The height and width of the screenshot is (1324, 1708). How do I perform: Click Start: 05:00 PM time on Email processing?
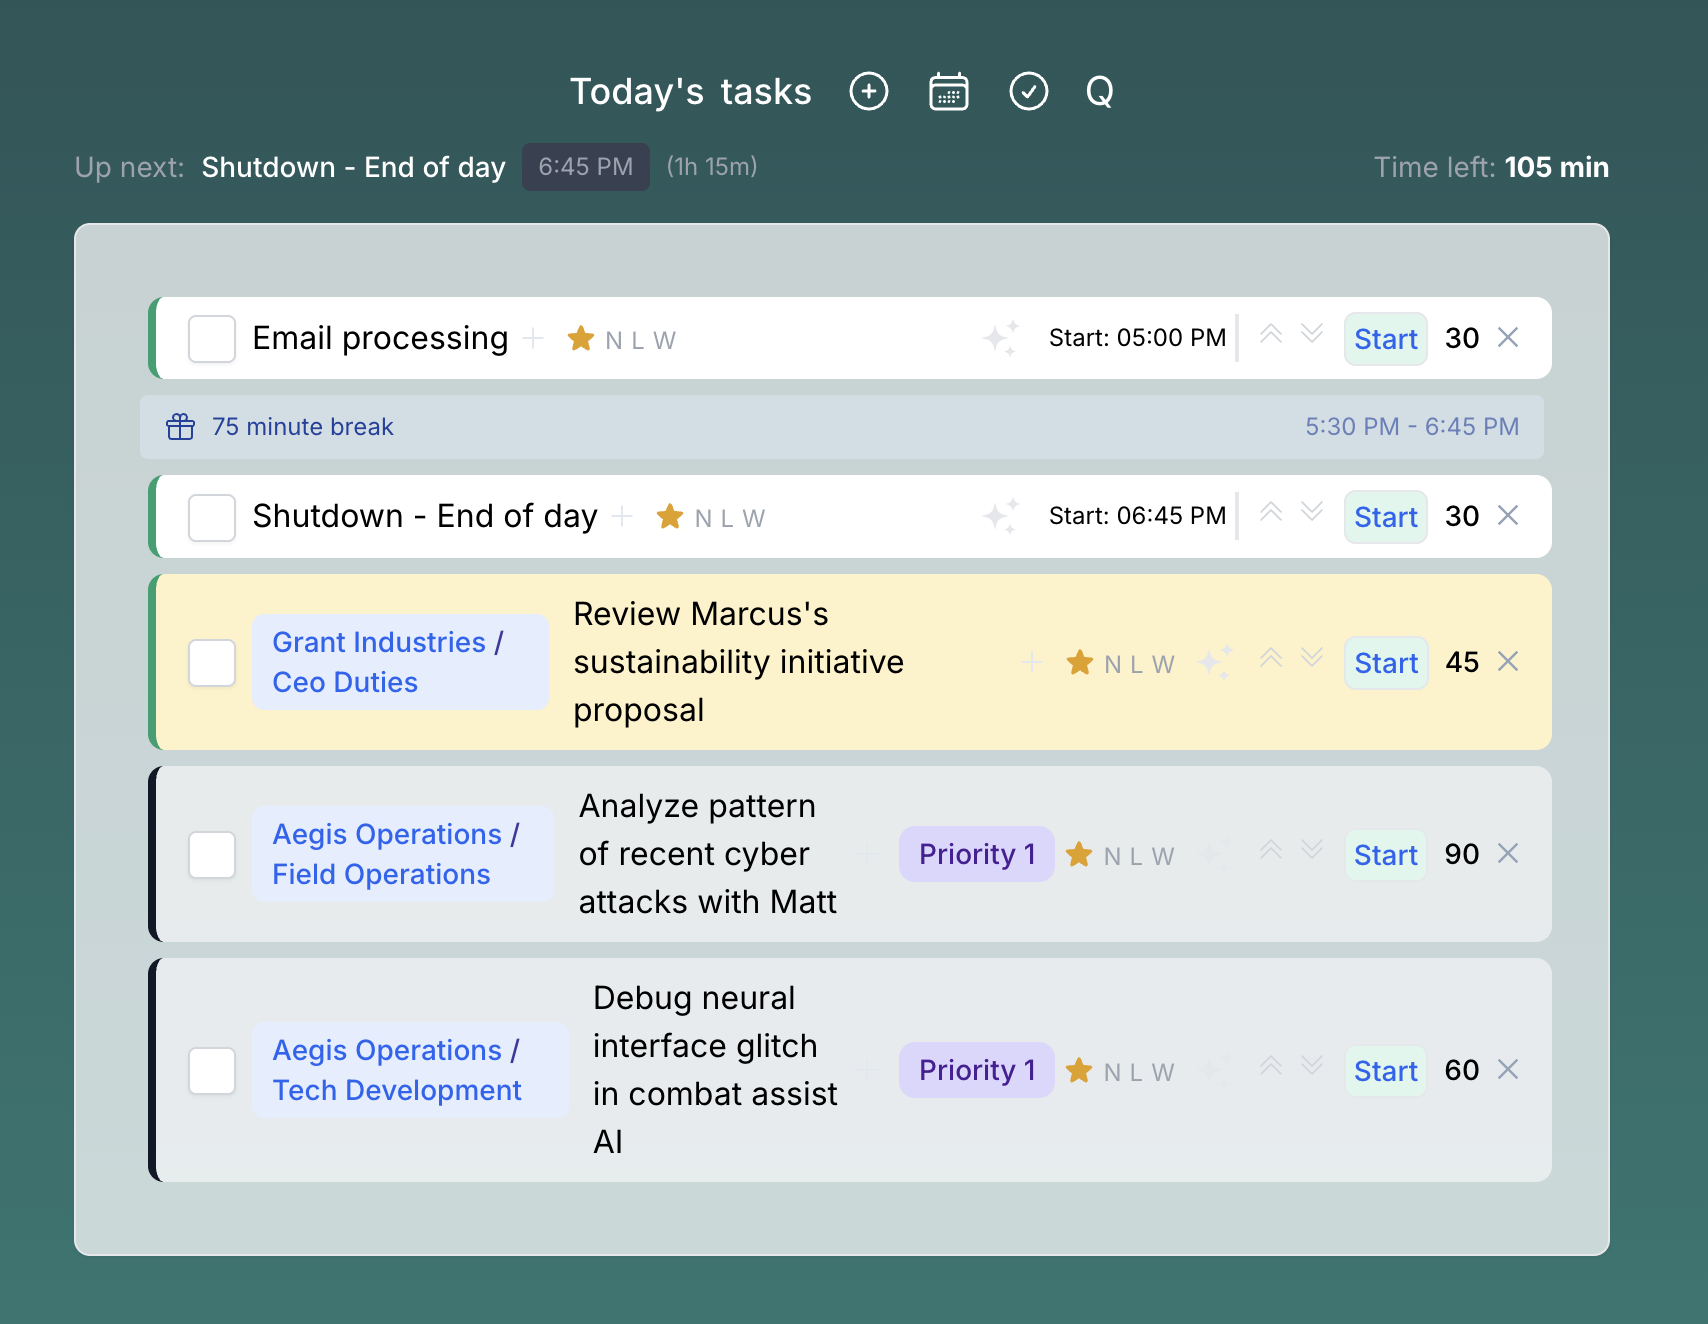(1137, 338)
